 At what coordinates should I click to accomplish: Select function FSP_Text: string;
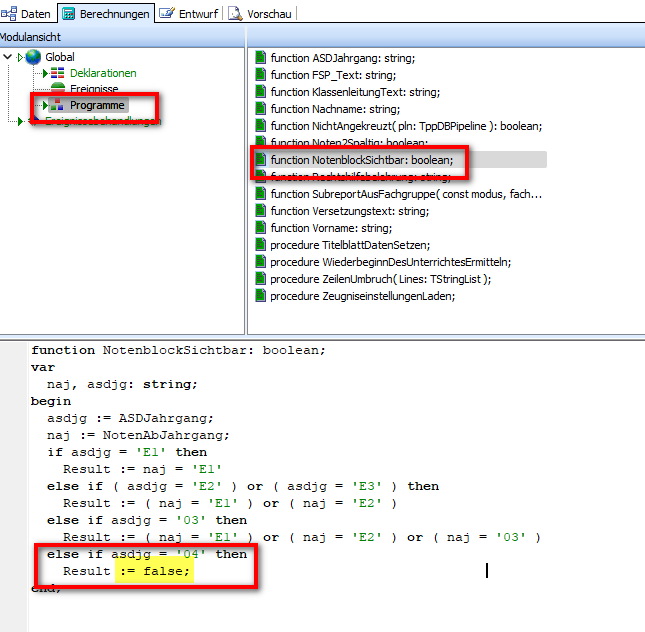pyautogui.click(x=333, y=75)
